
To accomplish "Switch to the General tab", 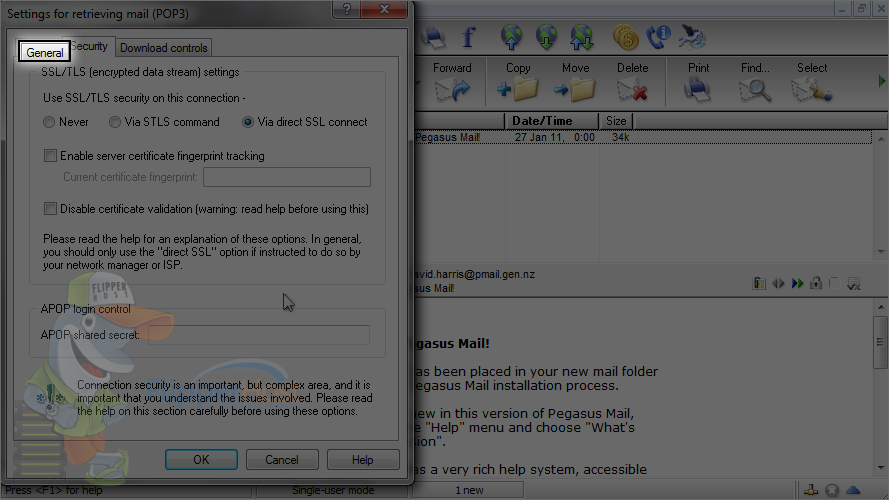I will (44, 52).
